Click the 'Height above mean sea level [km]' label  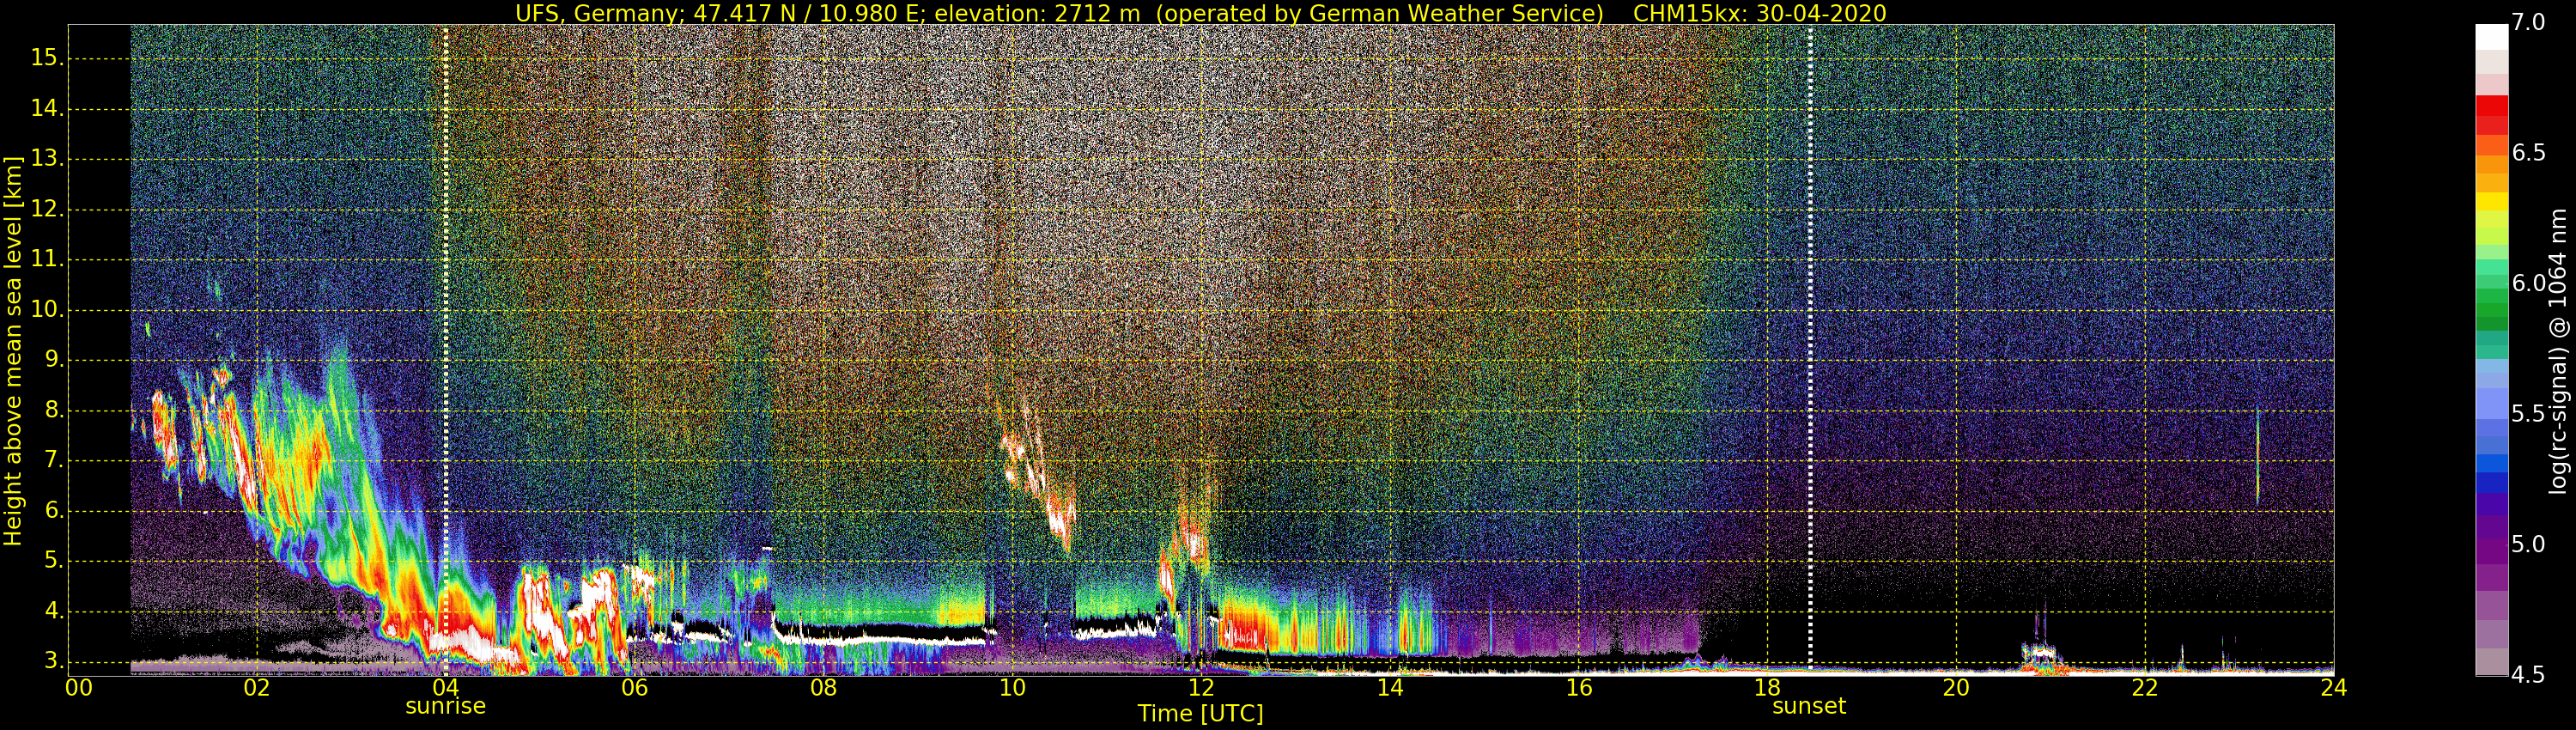click(x=13, y=351)
